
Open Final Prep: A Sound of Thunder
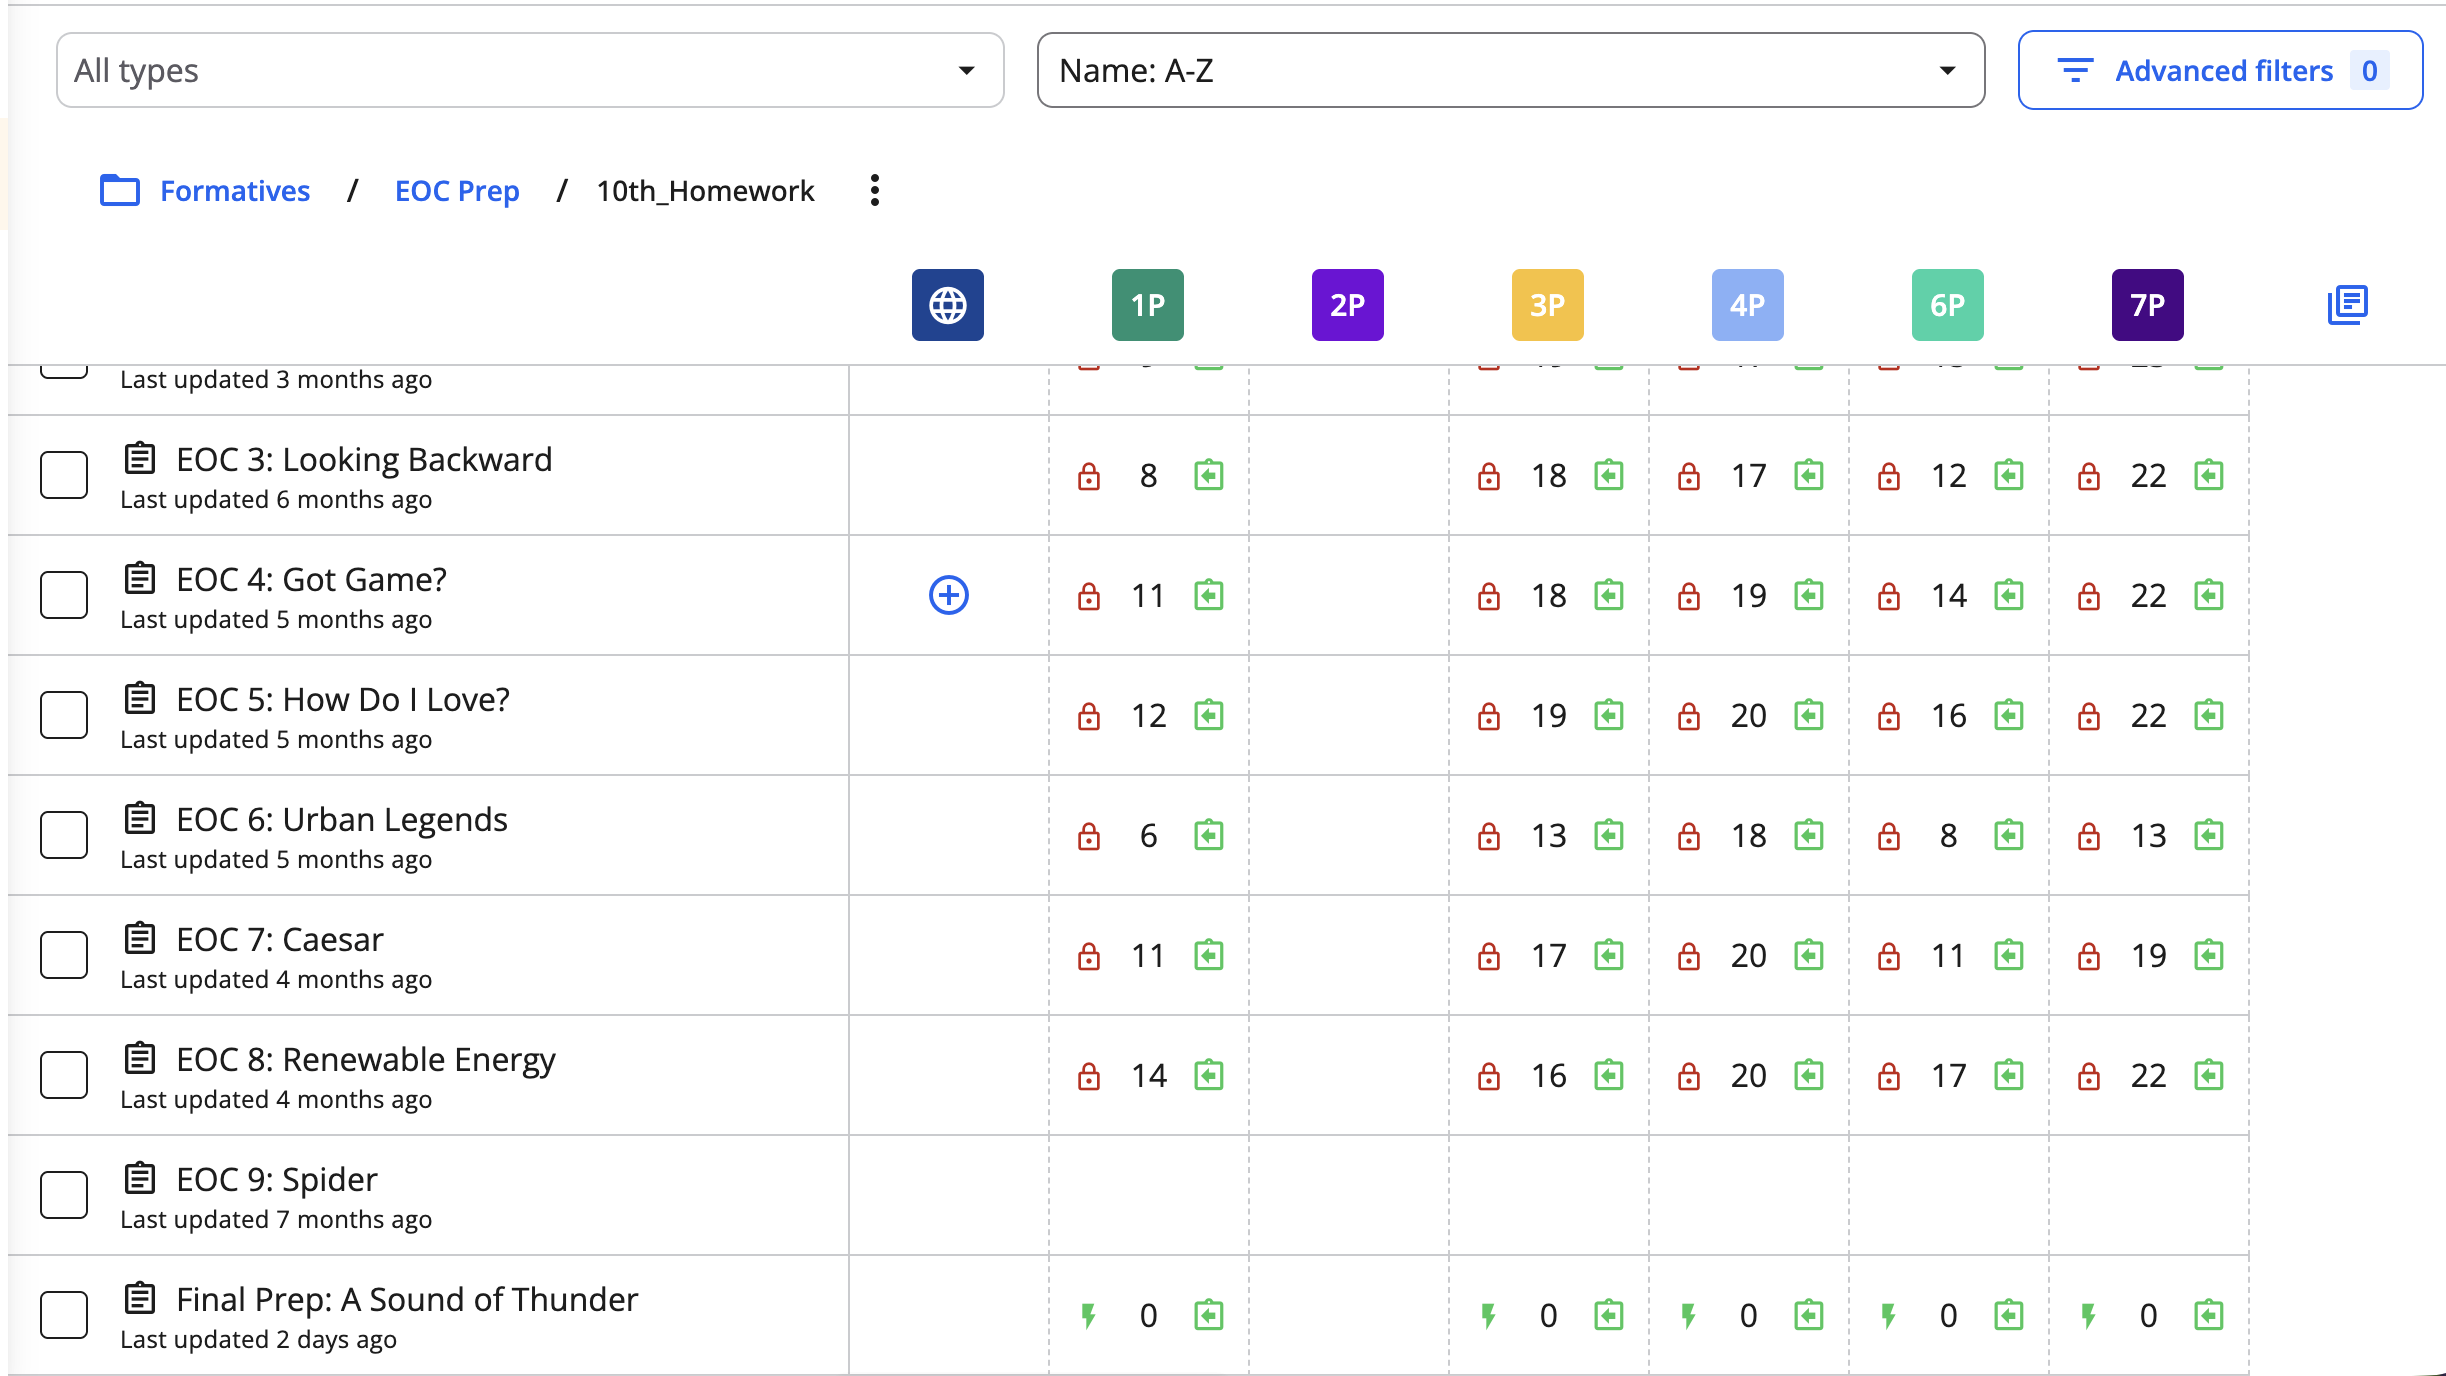pyautogui.click(x=406, y=1299)
